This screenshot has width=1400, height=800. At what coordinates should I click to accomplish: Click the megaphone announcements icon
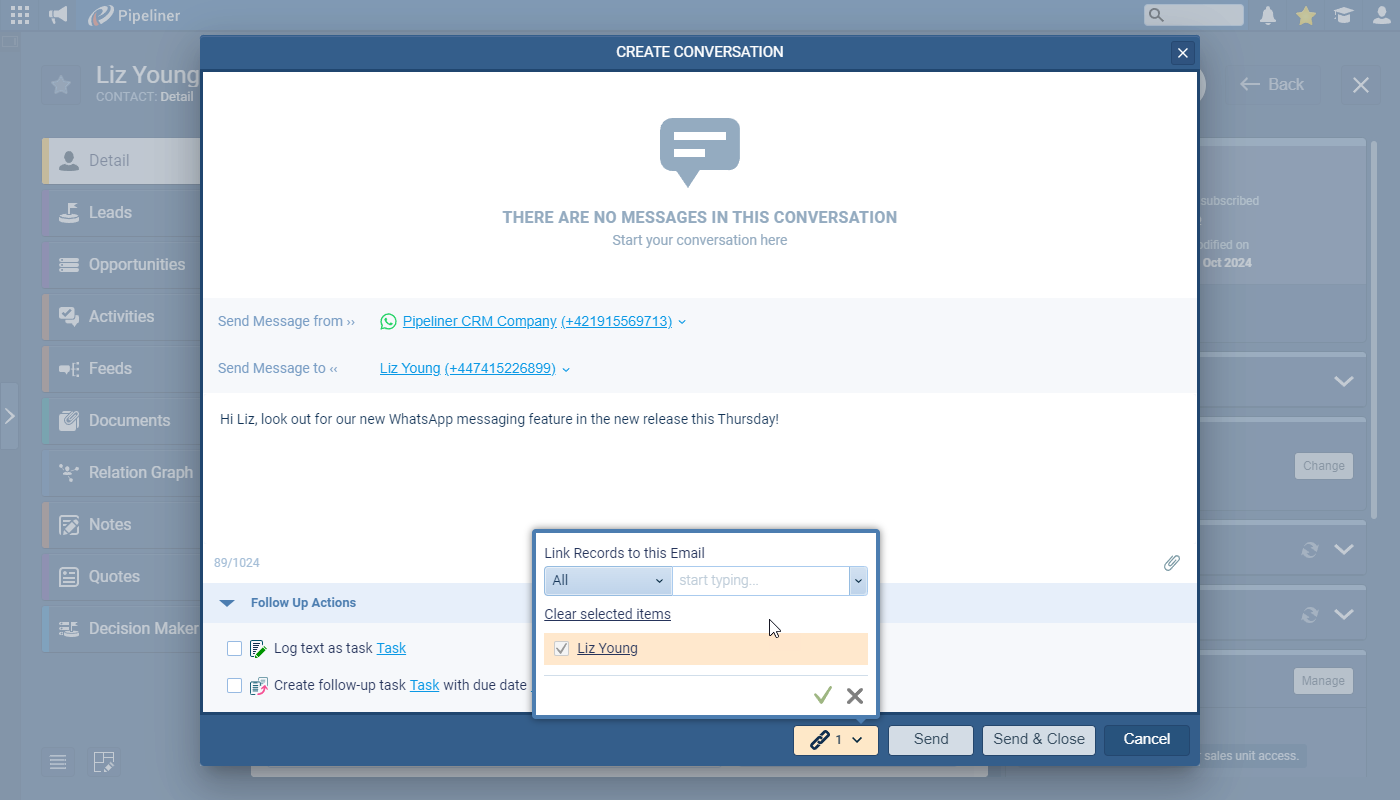tap(59, 15)
